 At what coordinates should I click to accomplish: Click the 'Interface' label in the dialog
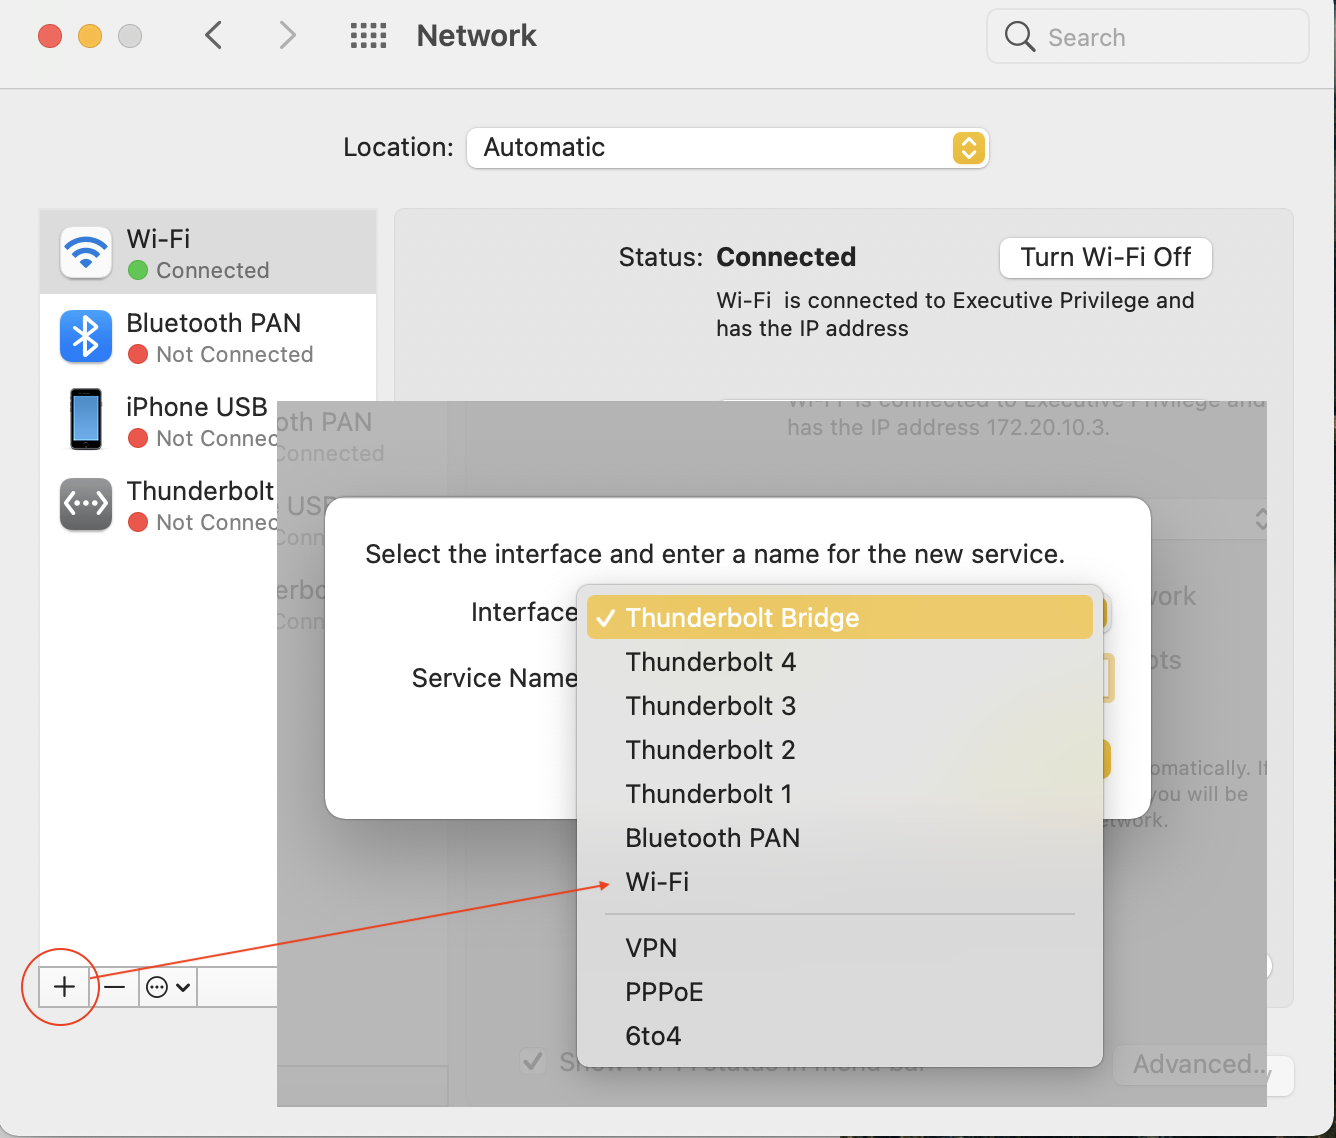[524, 612]
